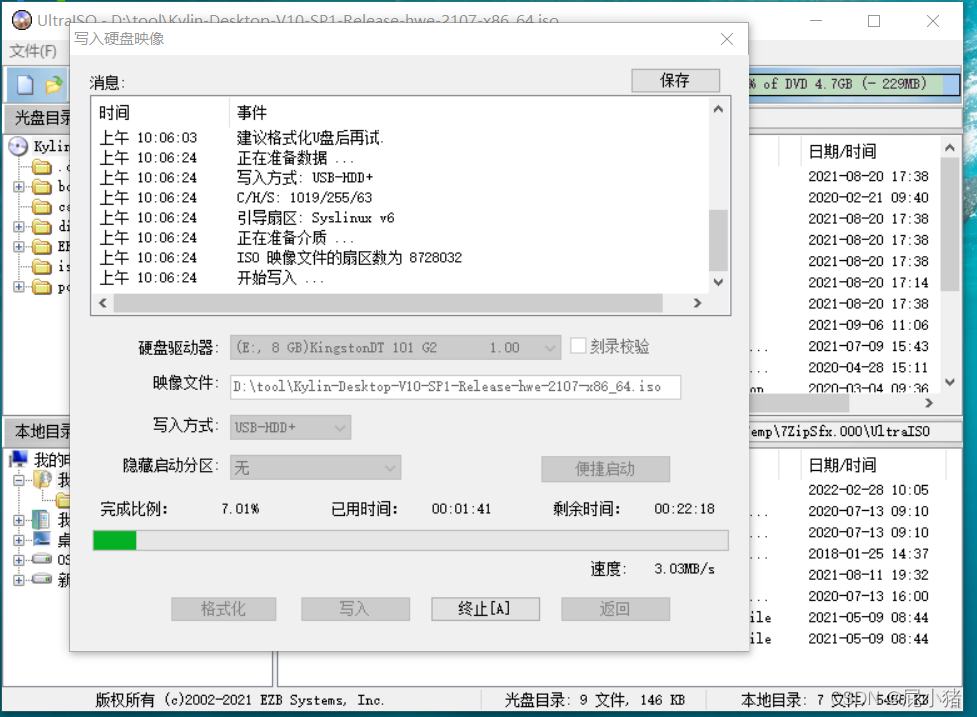The image size is (977, 717).
Task: Click the disc file list scroll-down arrow
Action: pos(950,382)
